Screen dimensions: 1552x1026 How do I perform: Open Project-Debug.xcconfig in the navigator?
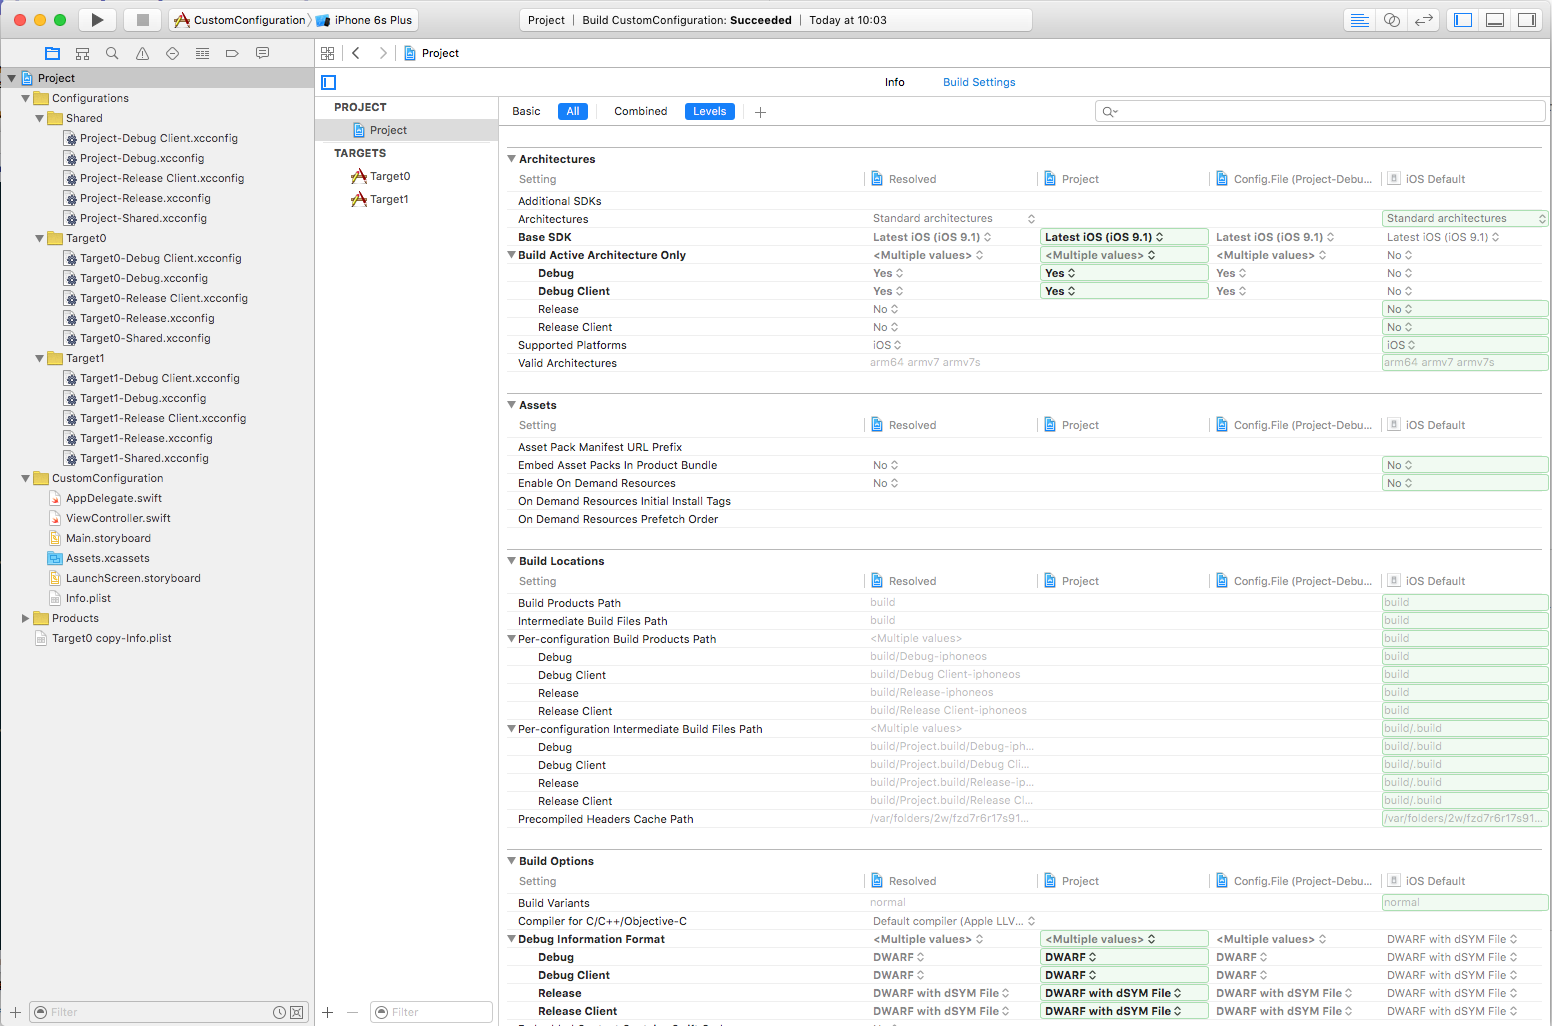point(142,159)
